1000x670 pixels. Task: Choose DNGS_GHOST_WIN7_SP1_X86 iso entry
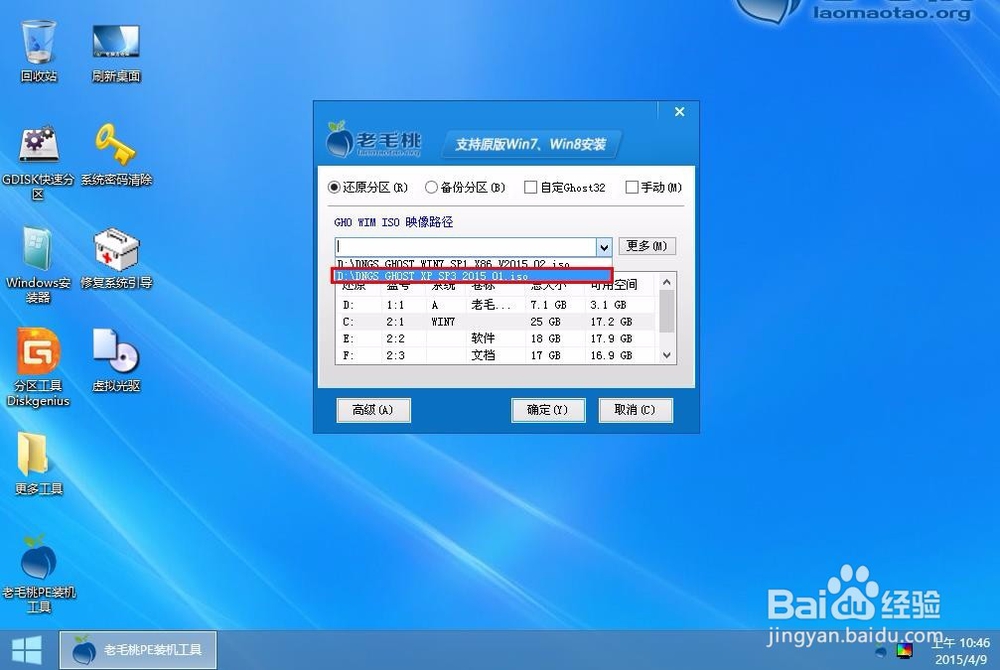point(473,263)
